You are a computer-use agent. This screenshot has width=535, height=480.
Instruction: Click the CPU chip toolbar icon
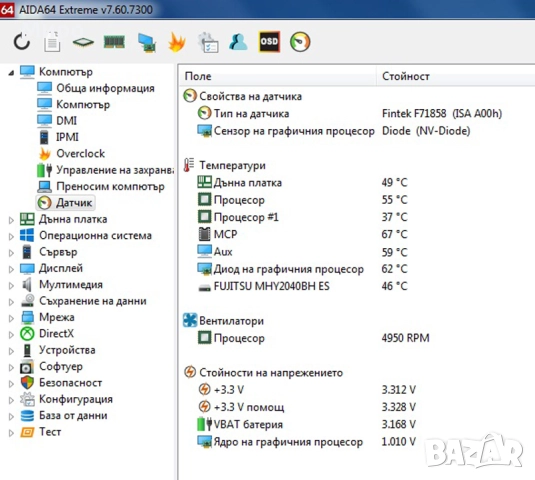[83, 42]
